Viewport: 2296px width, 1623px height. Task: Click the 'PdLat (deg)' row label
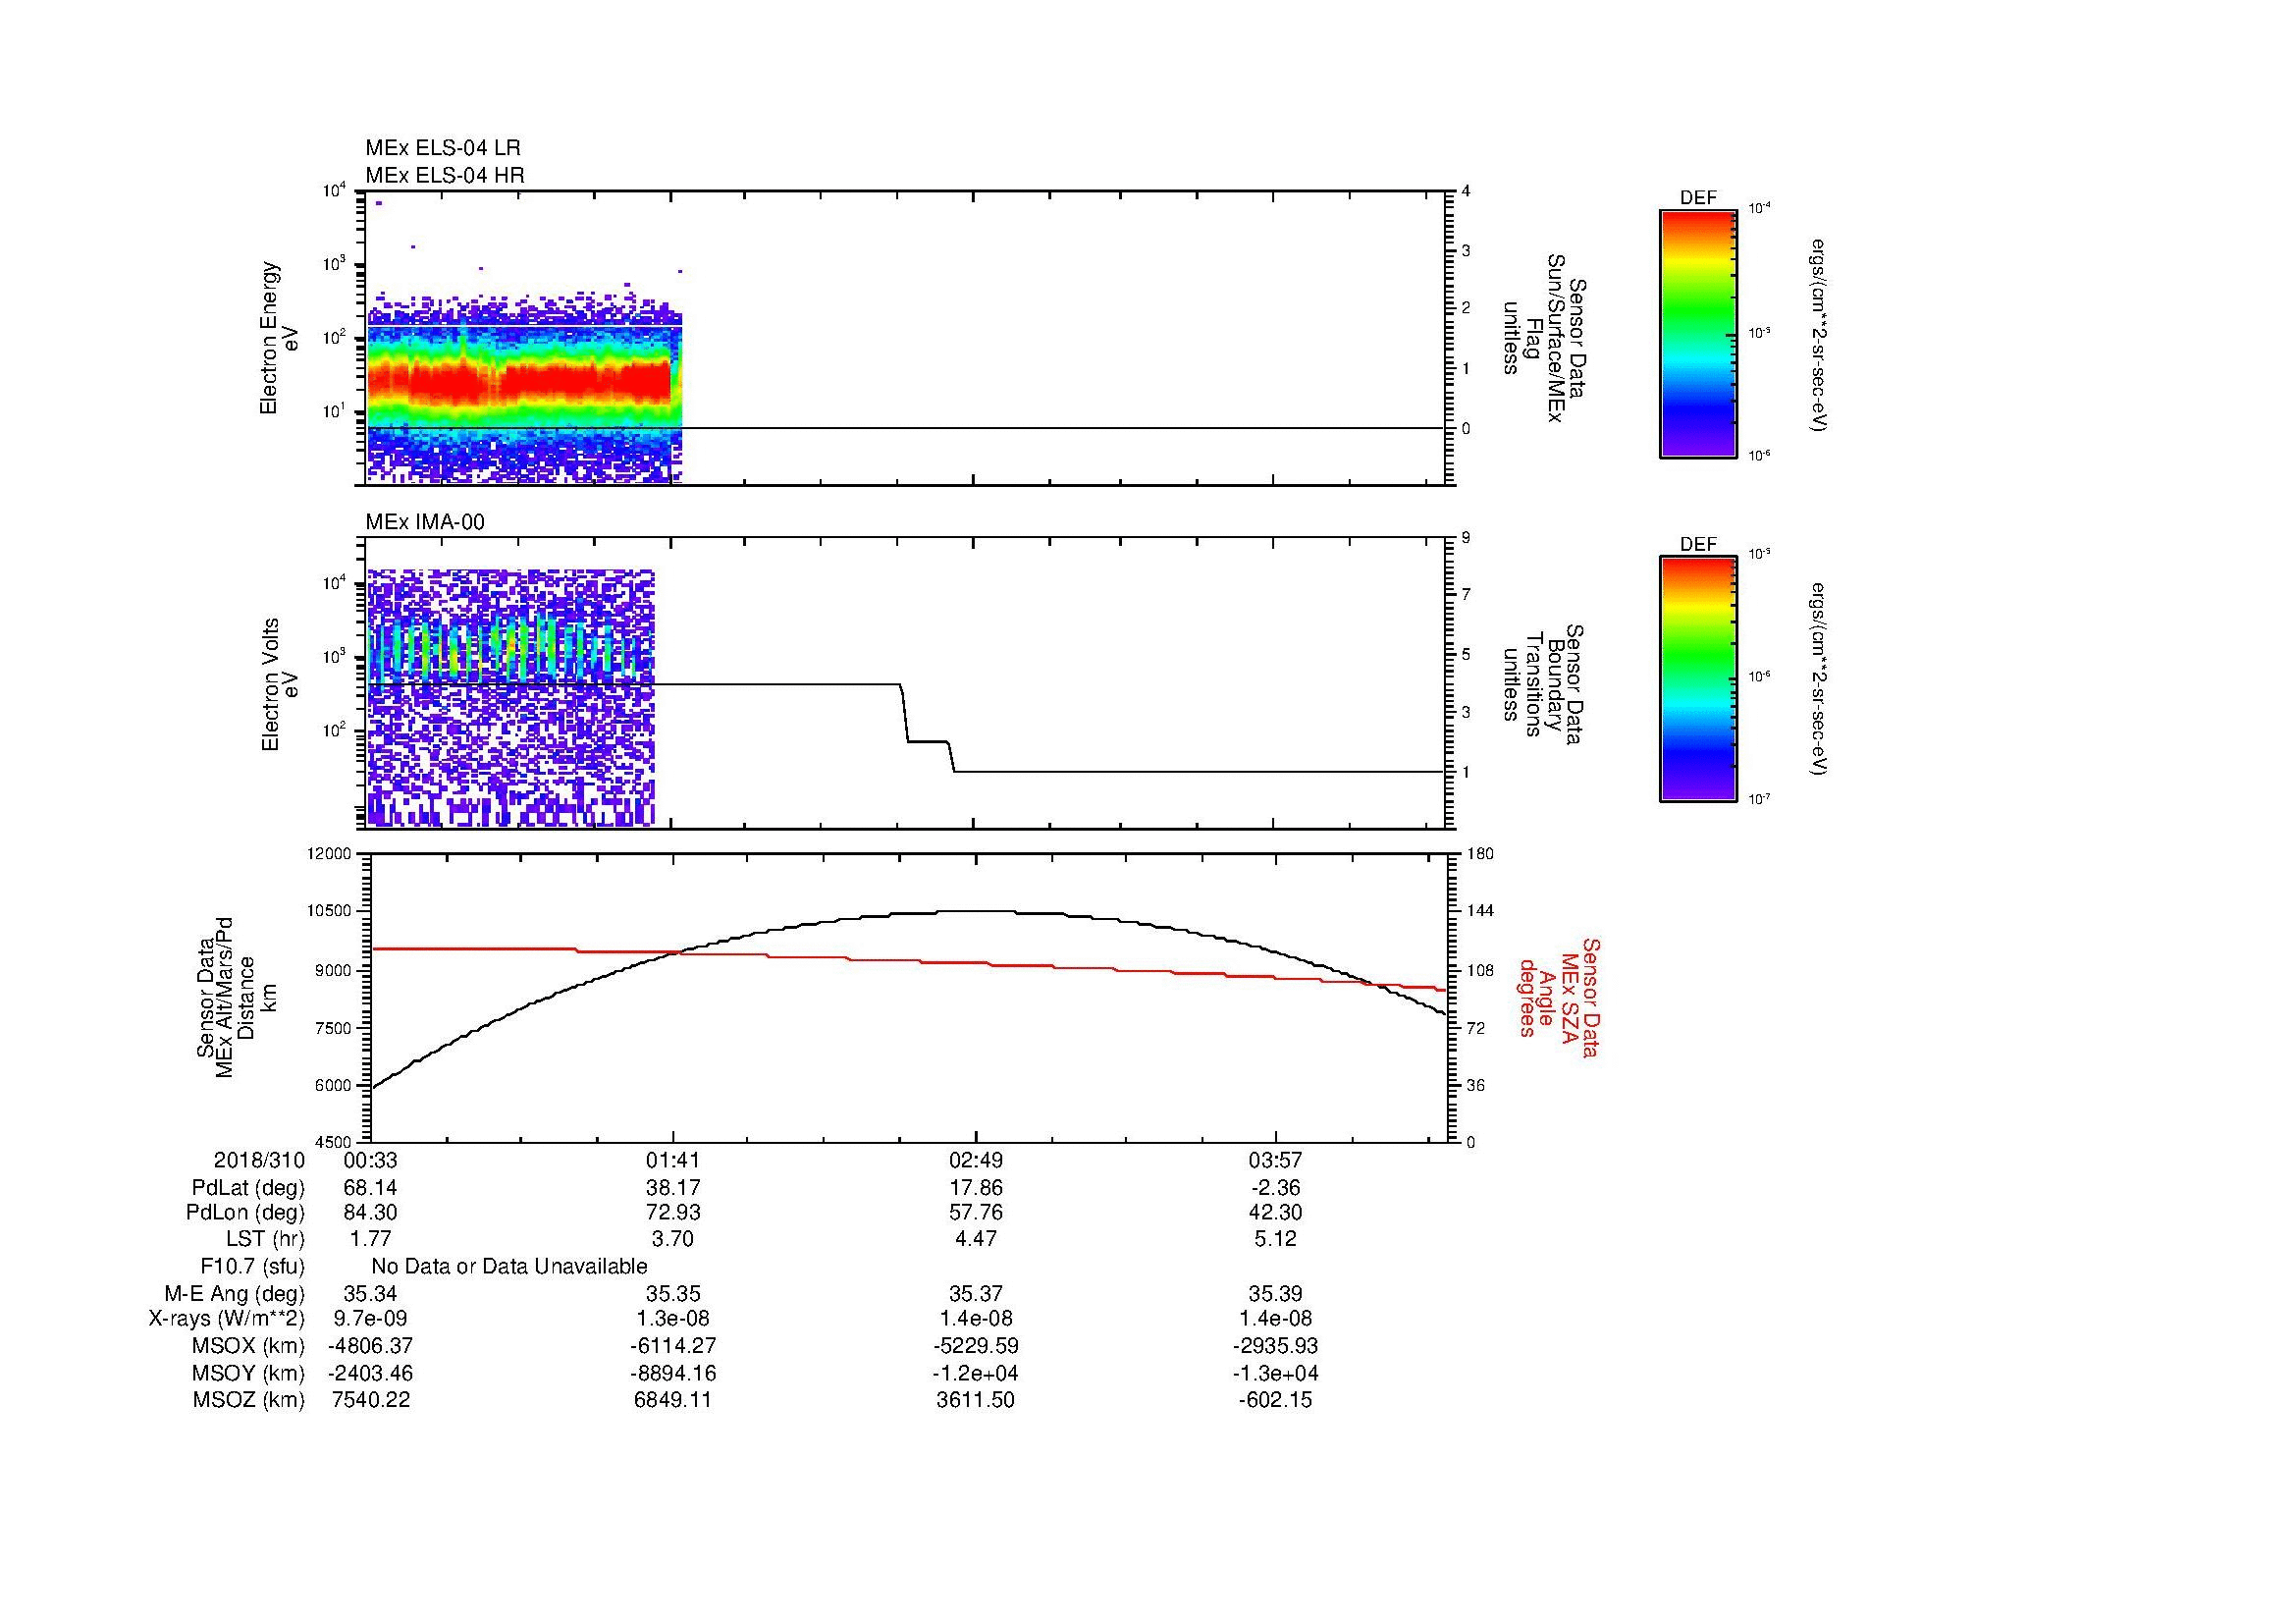pyautogui.click(x=248, y=1188)
